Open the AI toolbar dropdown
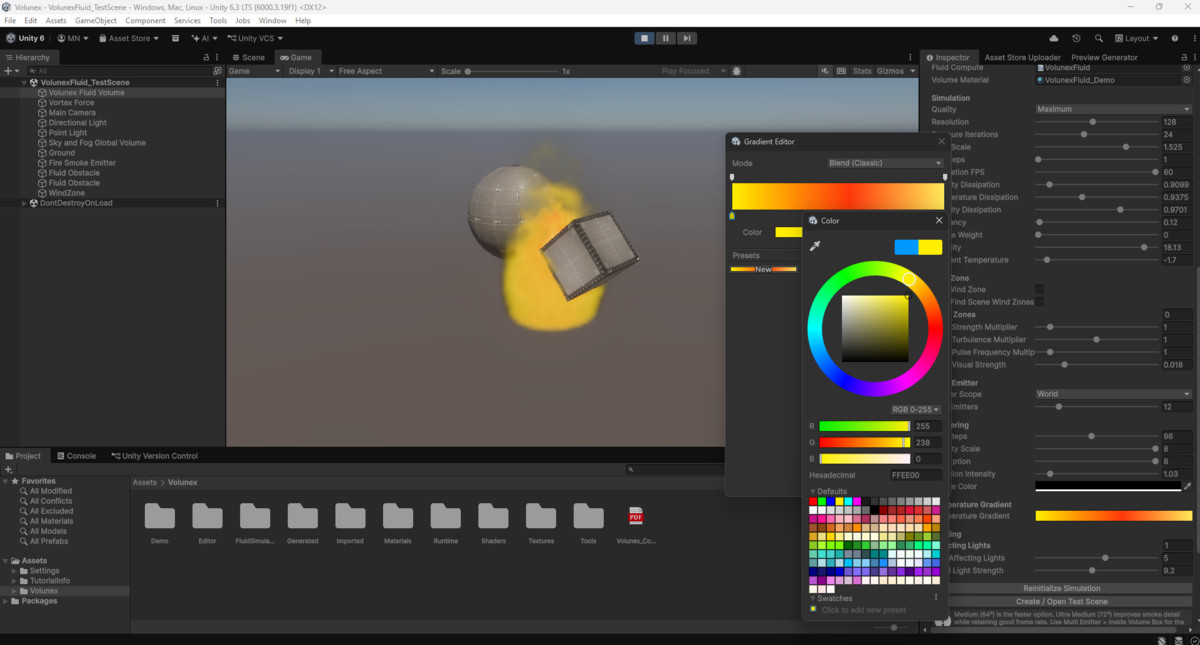Image resolution: width=1200 pixels, height=645 pixels. click(204, 38)
